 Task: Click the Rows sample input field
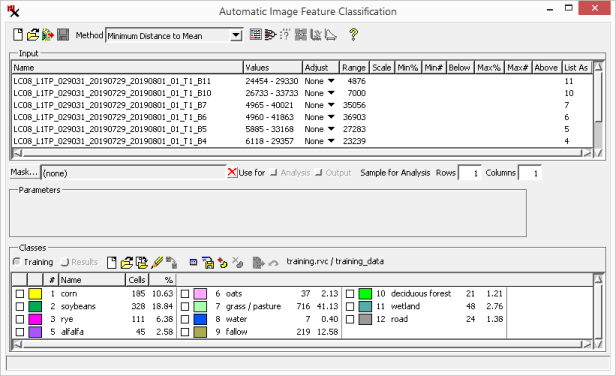[469, 173]
